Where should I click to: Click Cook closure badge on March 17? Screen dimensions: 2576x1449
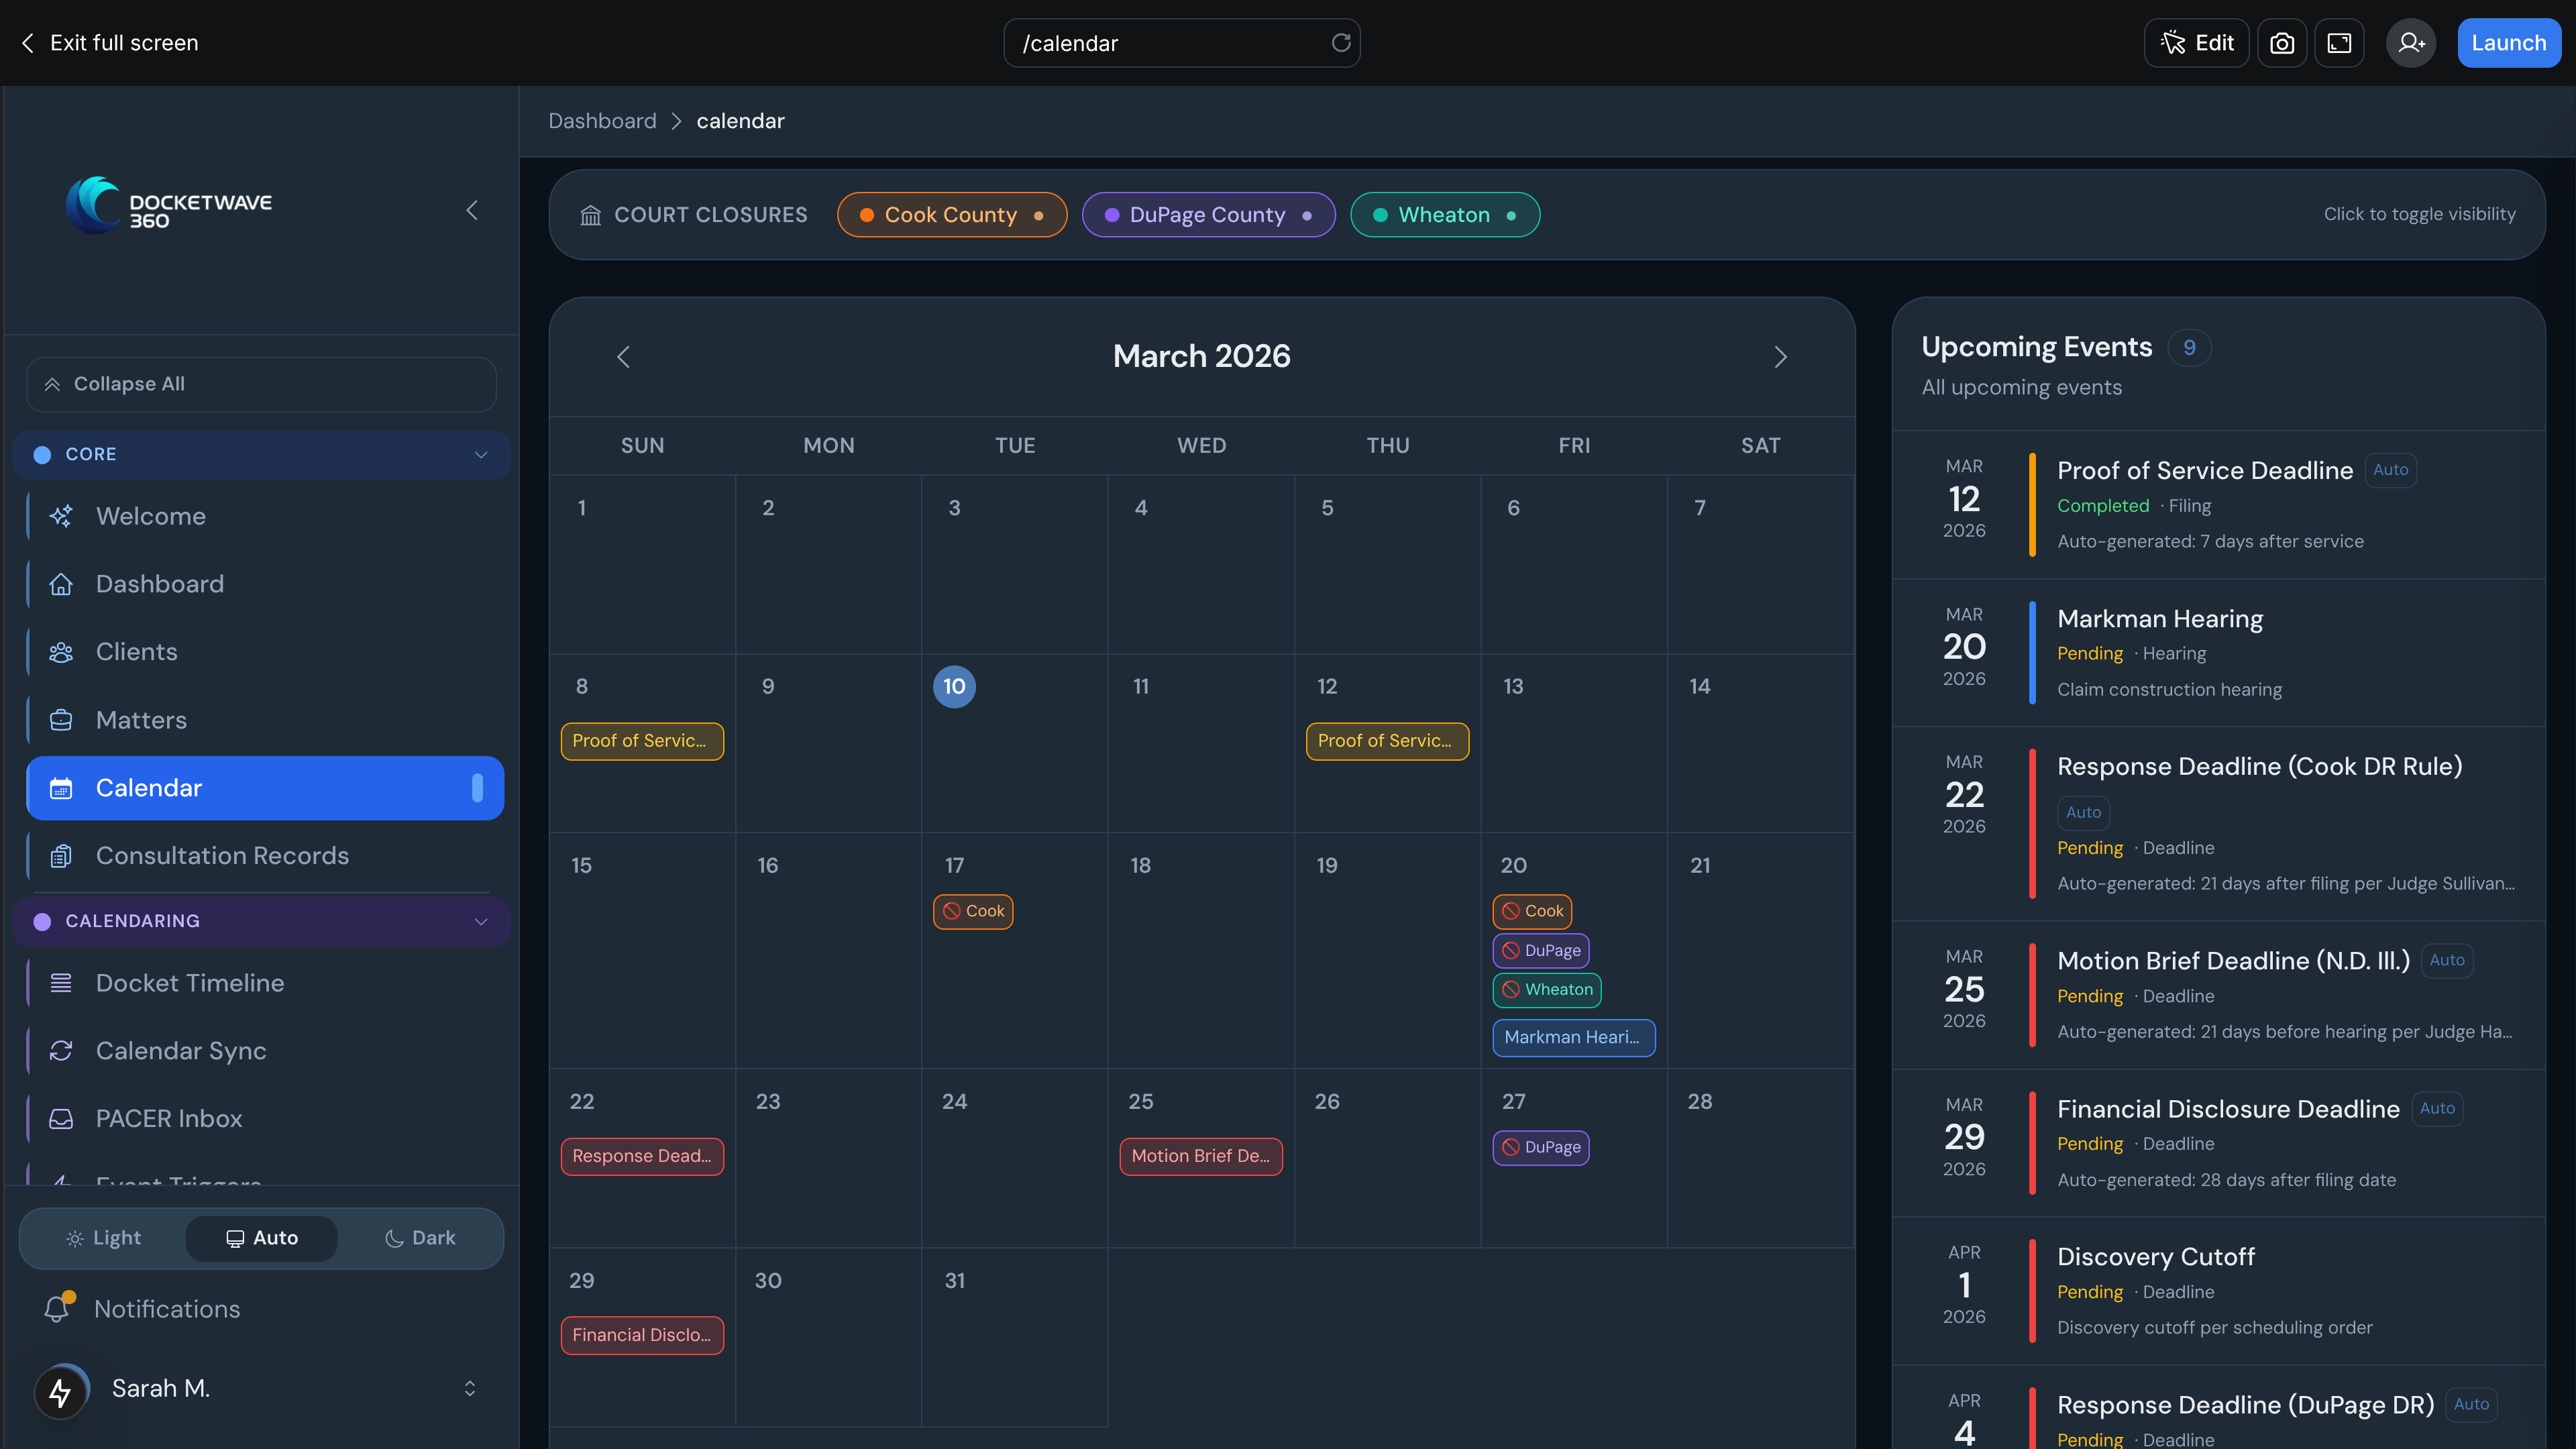click(973, 911)
